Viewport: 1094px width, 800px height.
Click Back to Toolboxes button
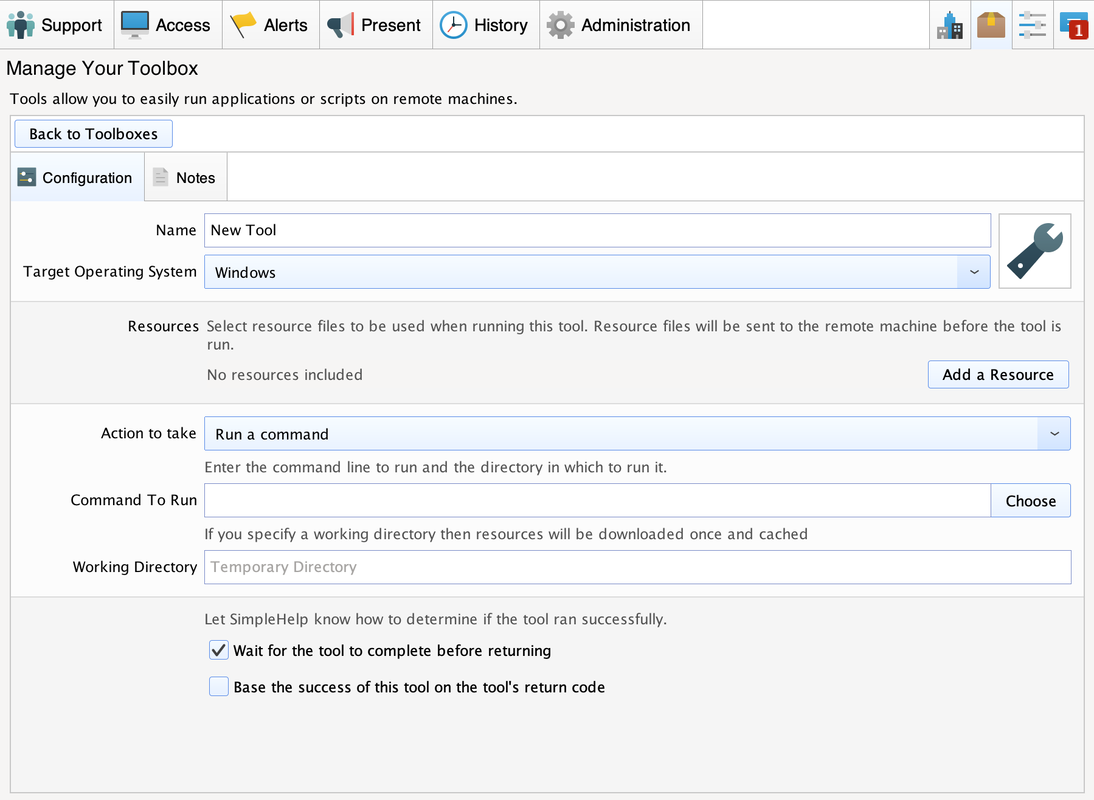click(93, 134)
